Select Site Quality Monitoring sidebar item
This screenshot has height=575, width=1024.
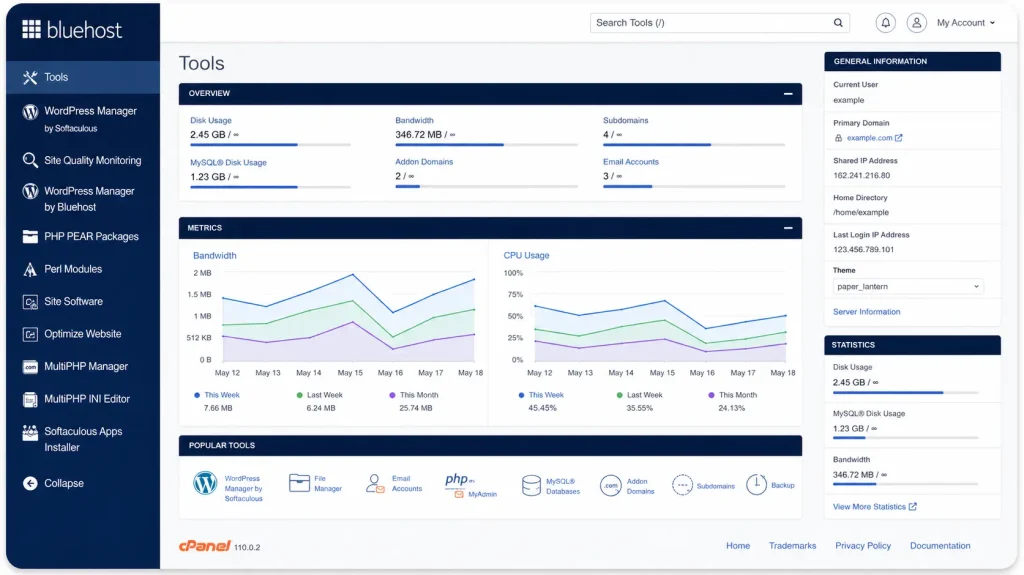(x=83, y=160)
